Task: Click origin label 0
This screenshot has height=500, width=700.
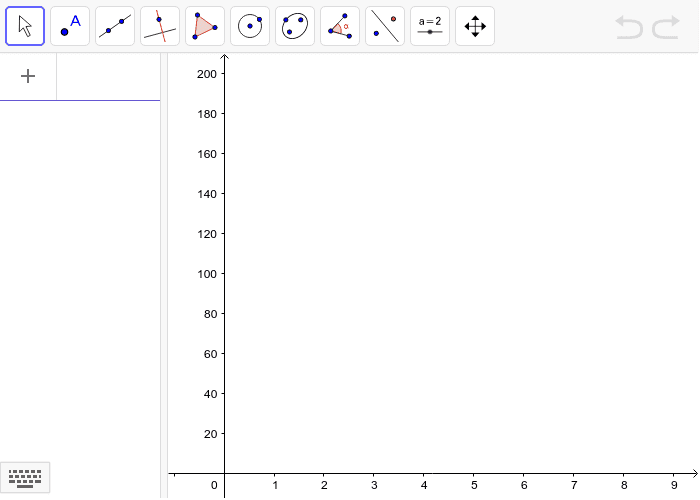Action: point(214,485)
